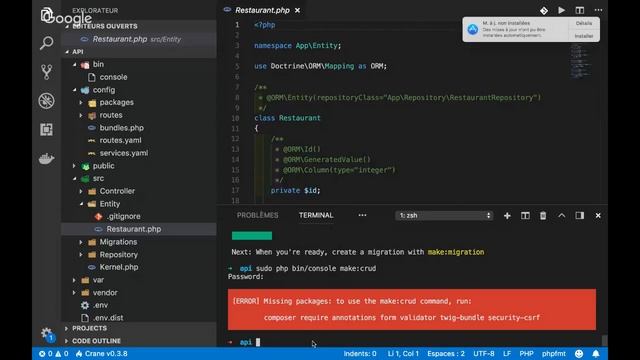Click the editor minimap preview
The image size is (640, 360).
point(580,61)
